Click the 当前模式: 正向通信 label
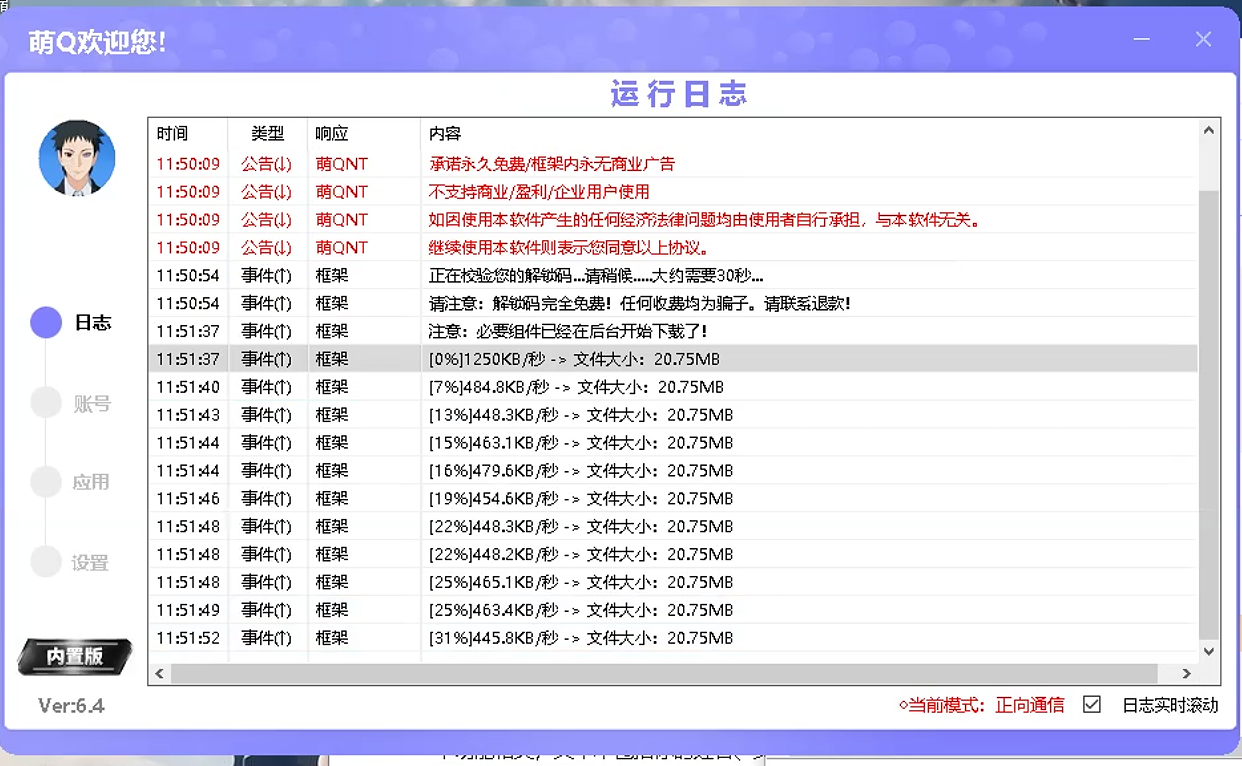This screenshot has height=766, width=1242. coord(982,705)
